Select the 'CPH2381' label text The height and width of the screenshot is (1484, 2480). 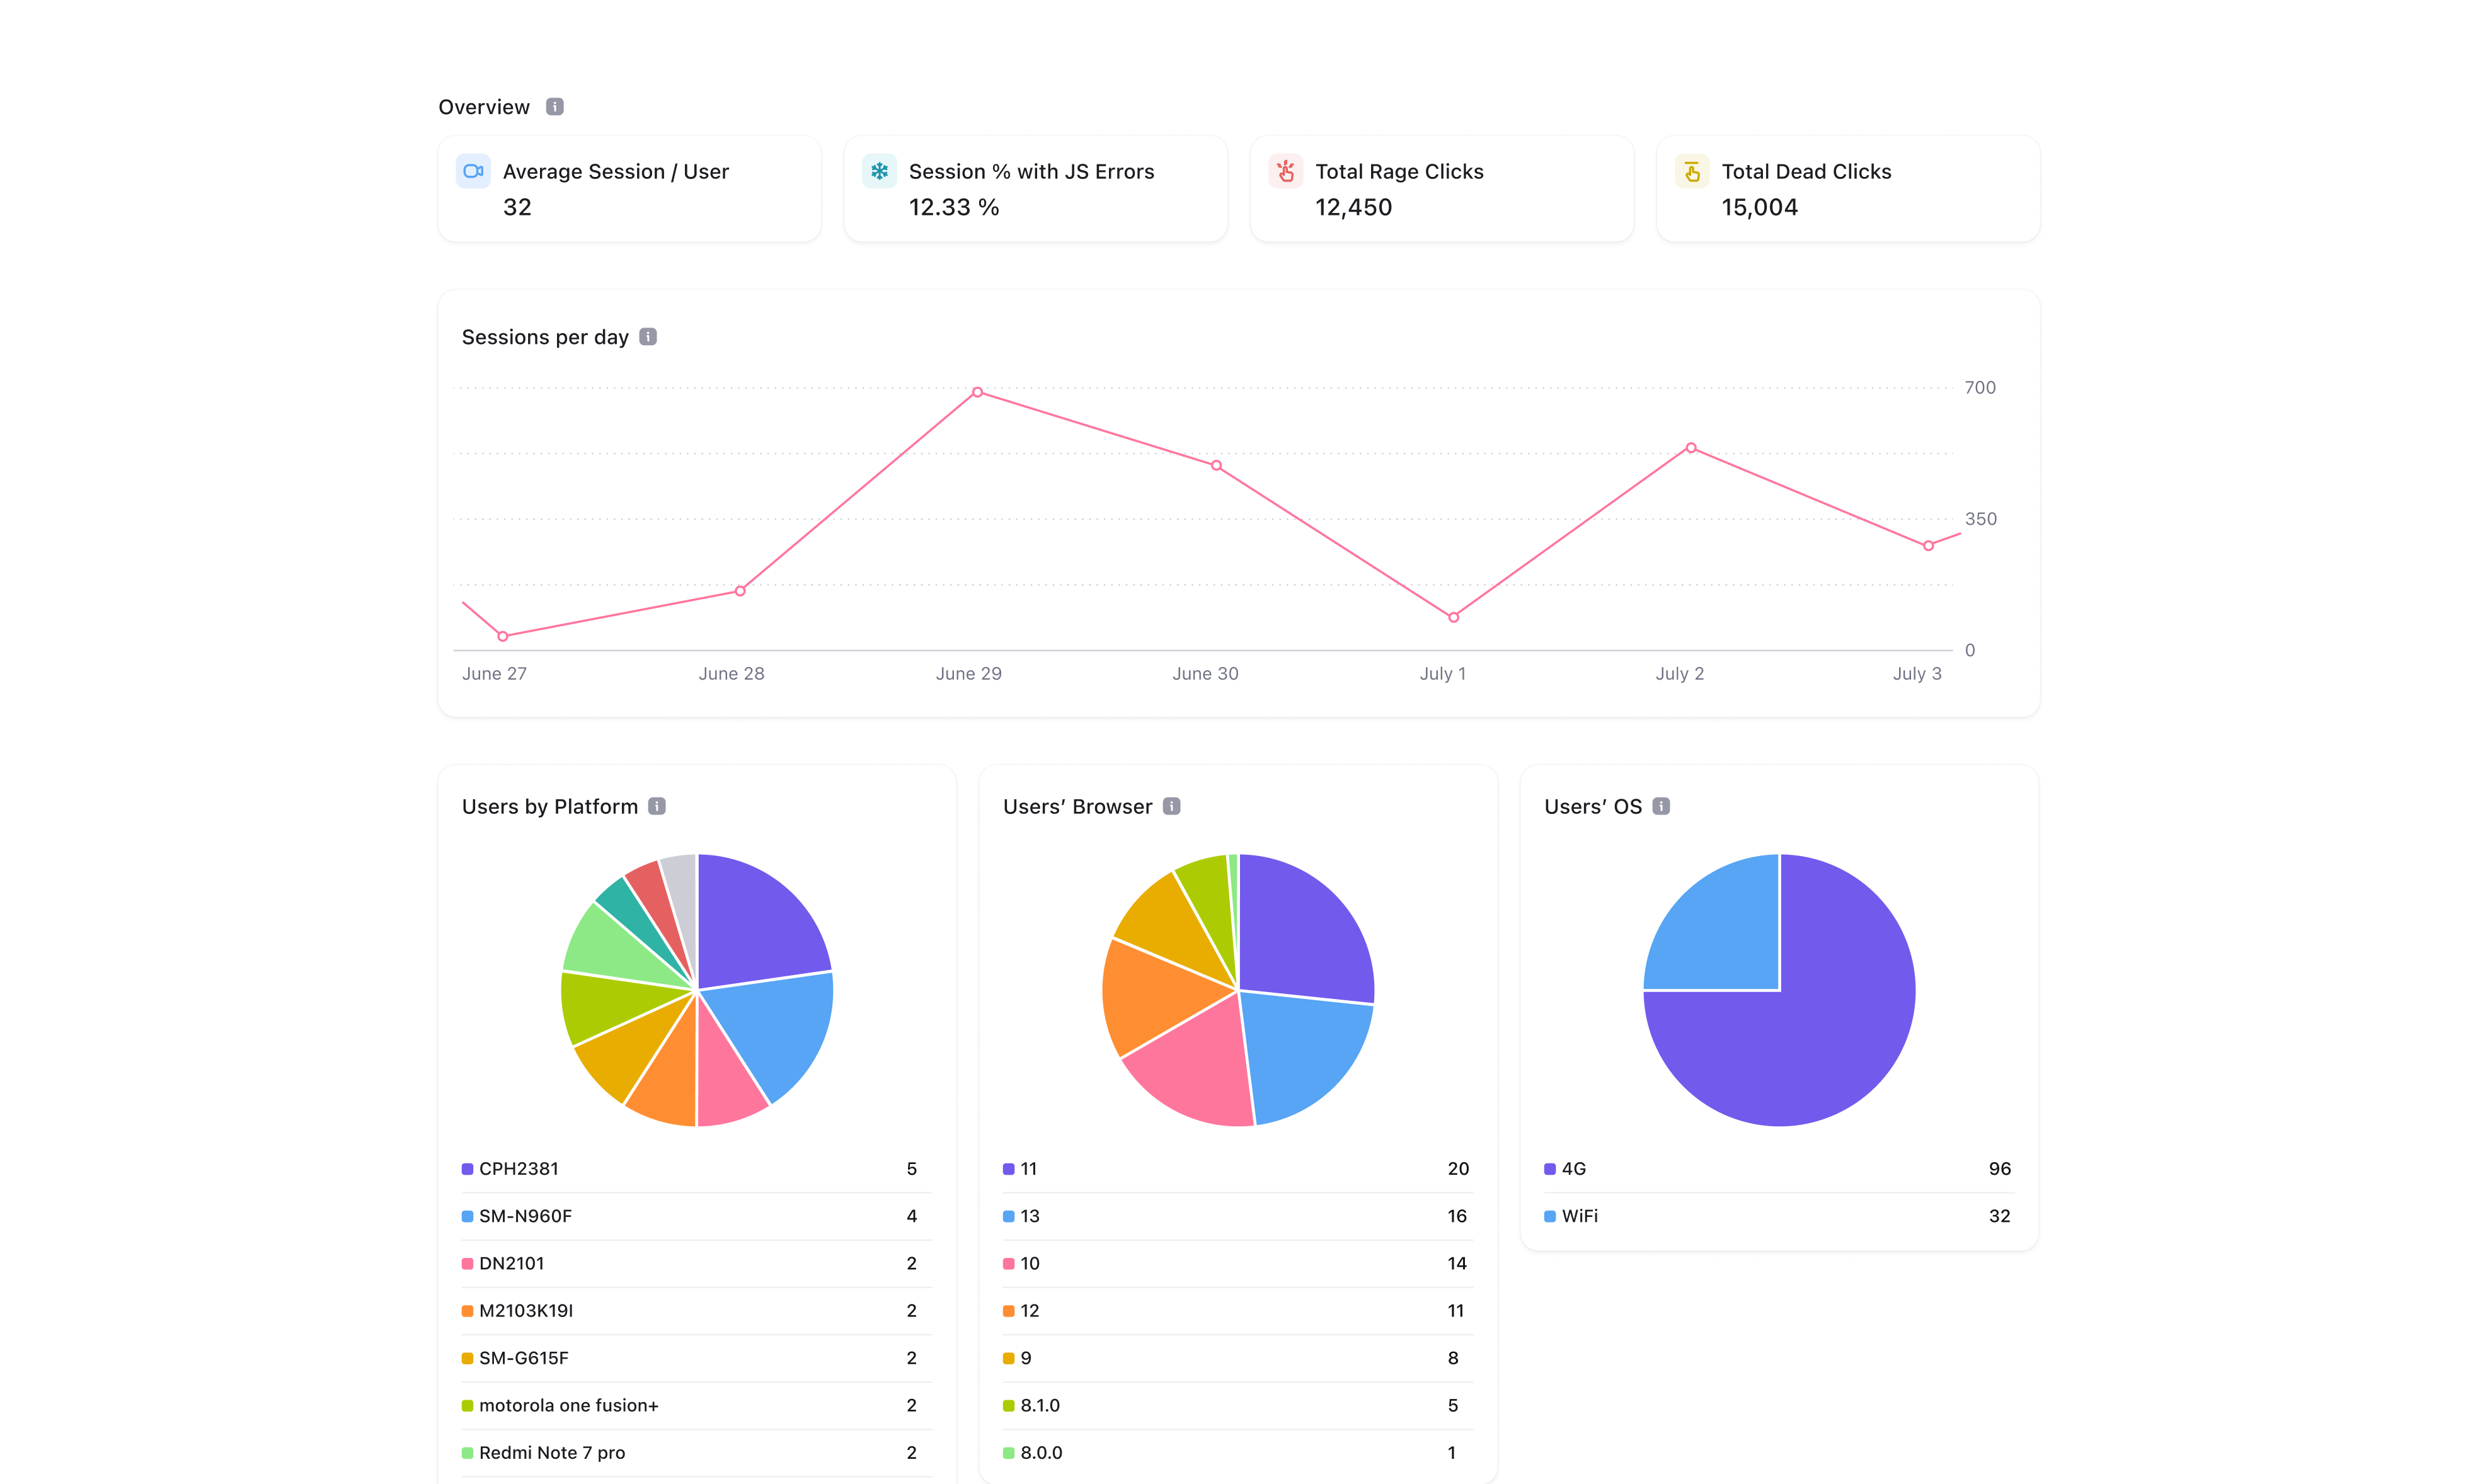pyautogui.click(x=519, y=1169)
